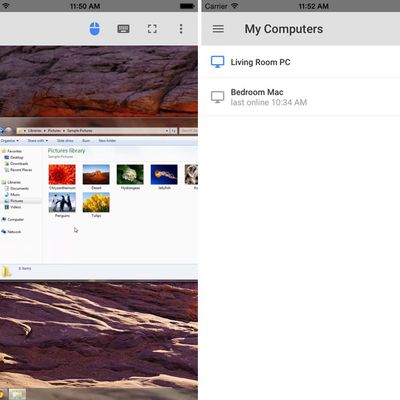Click the address bar refresh button
Viewport: 400px width, 400px height.
point(173,131)
